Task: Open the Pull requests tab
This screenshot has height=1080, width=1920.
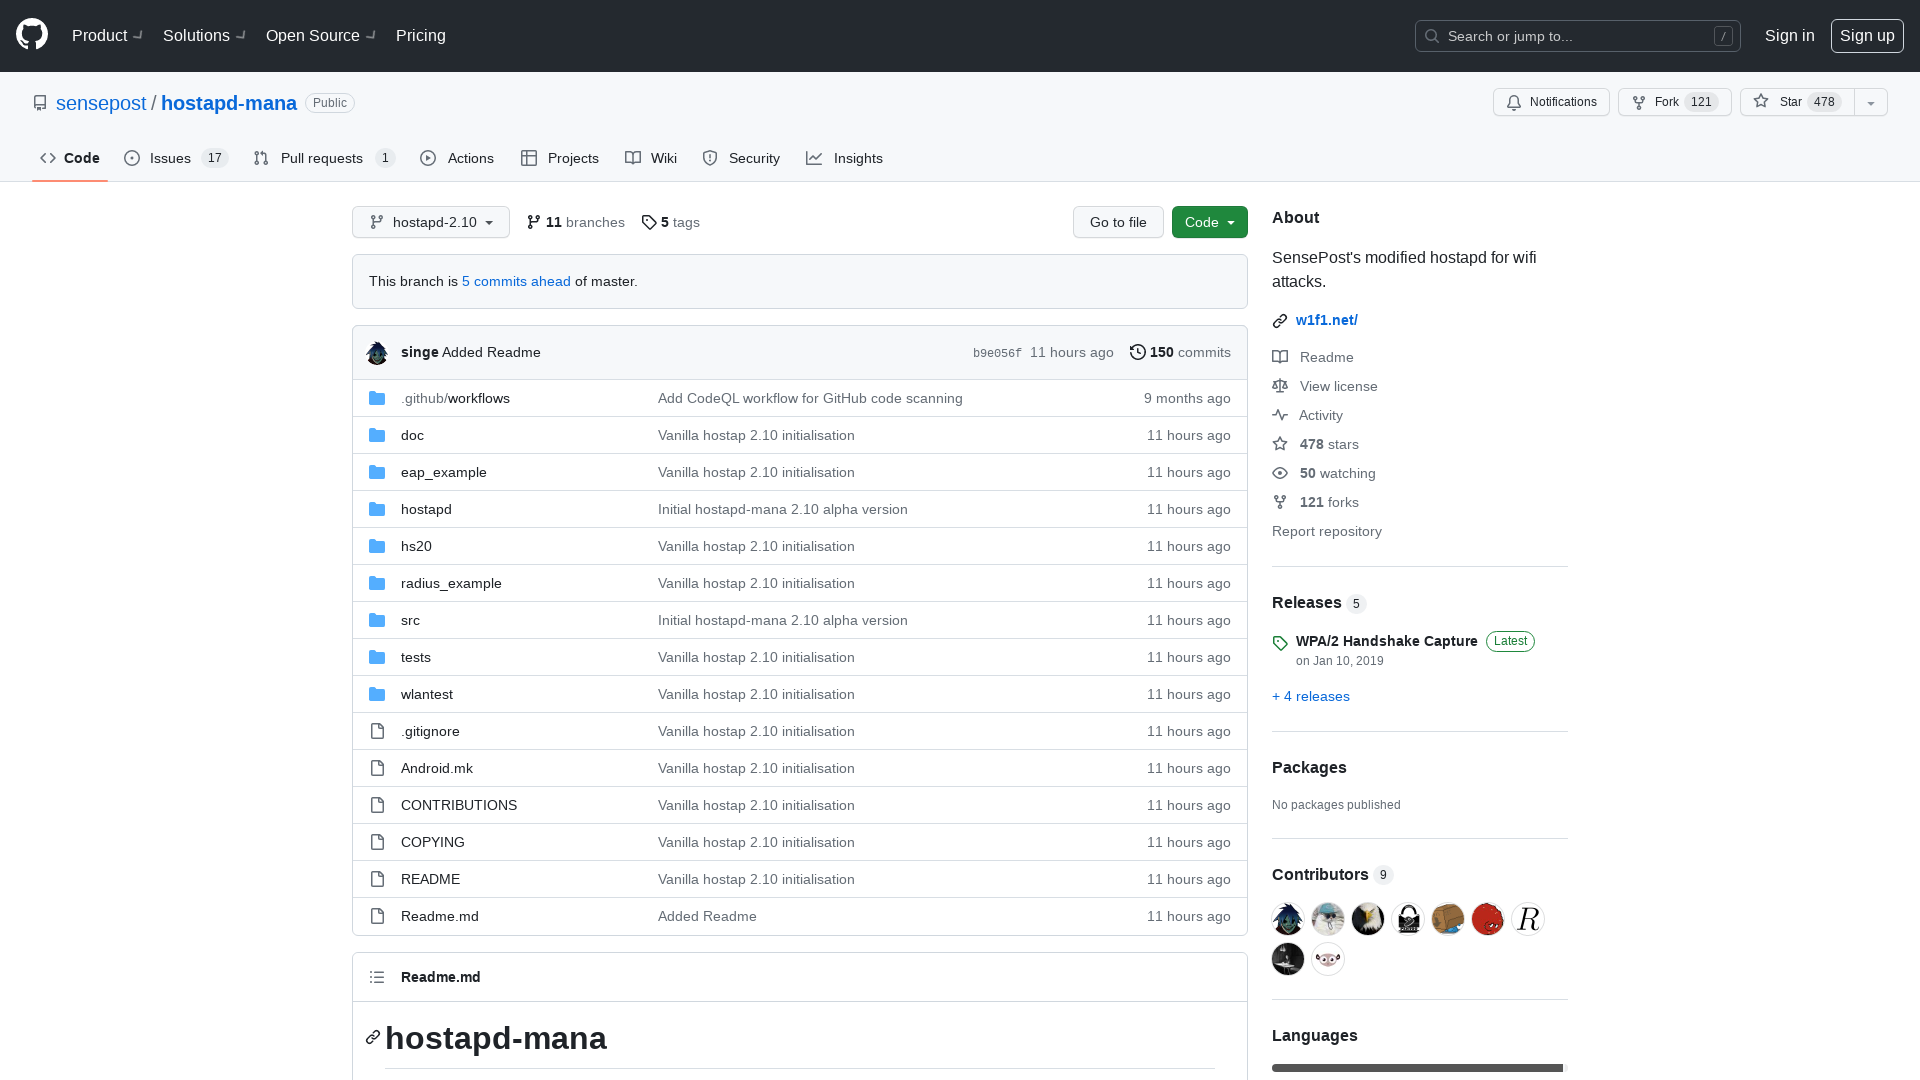Action: point(324,158)
